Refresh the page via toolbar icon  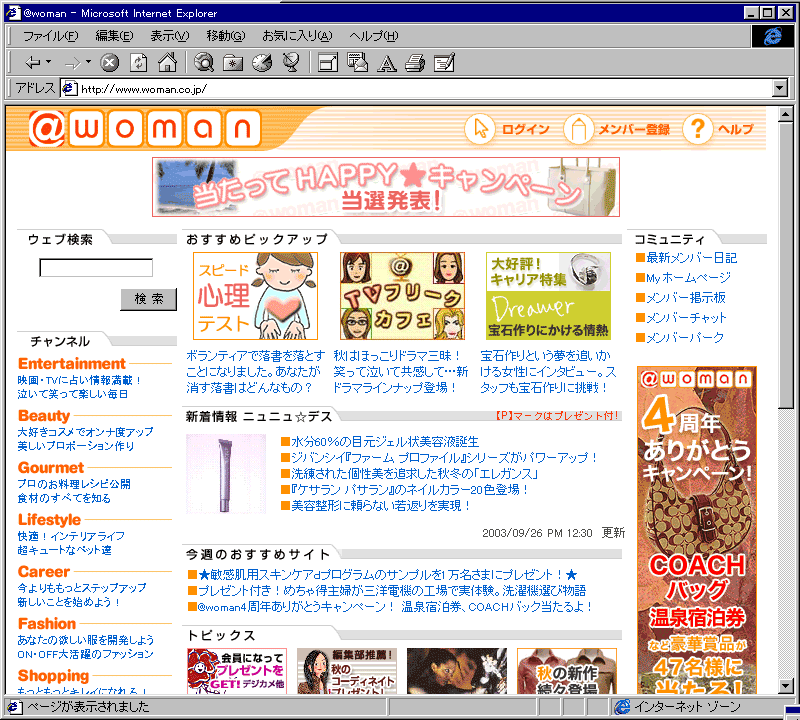[x=138, y=63]
